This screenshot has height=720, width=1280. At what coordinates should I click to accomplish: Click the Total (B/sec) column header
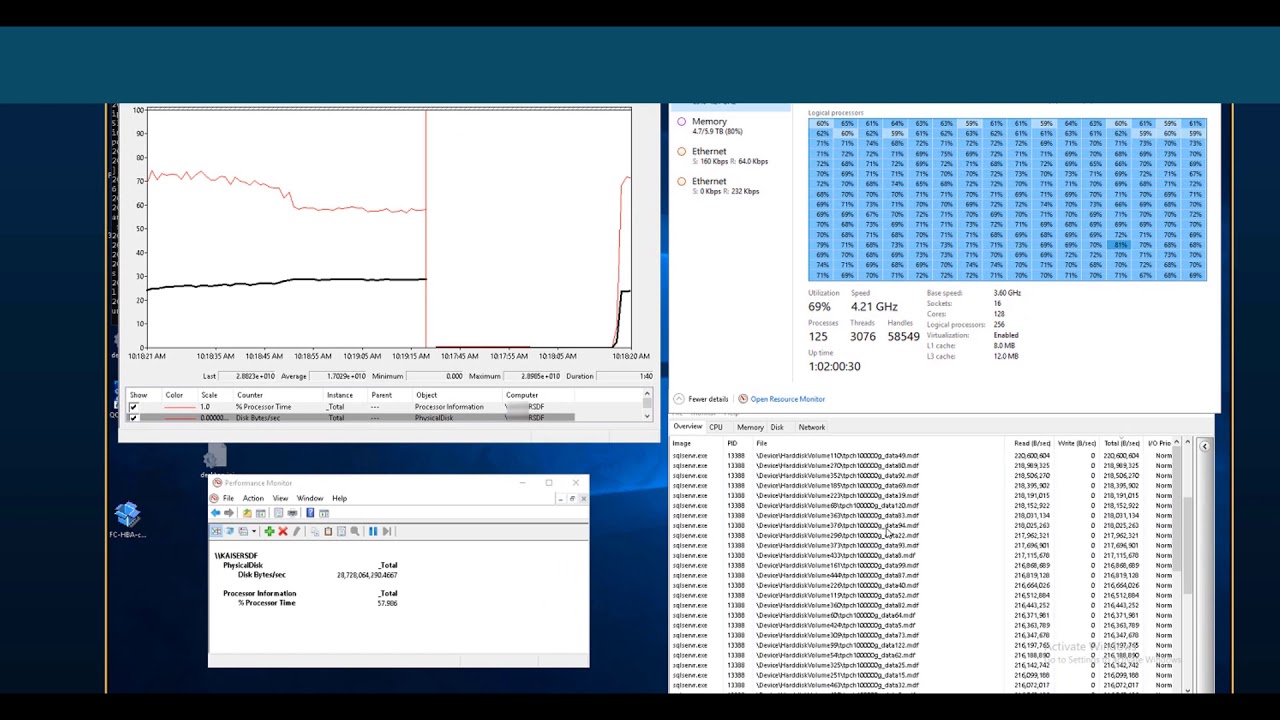pyautogui.click(x=1121, y=443)
